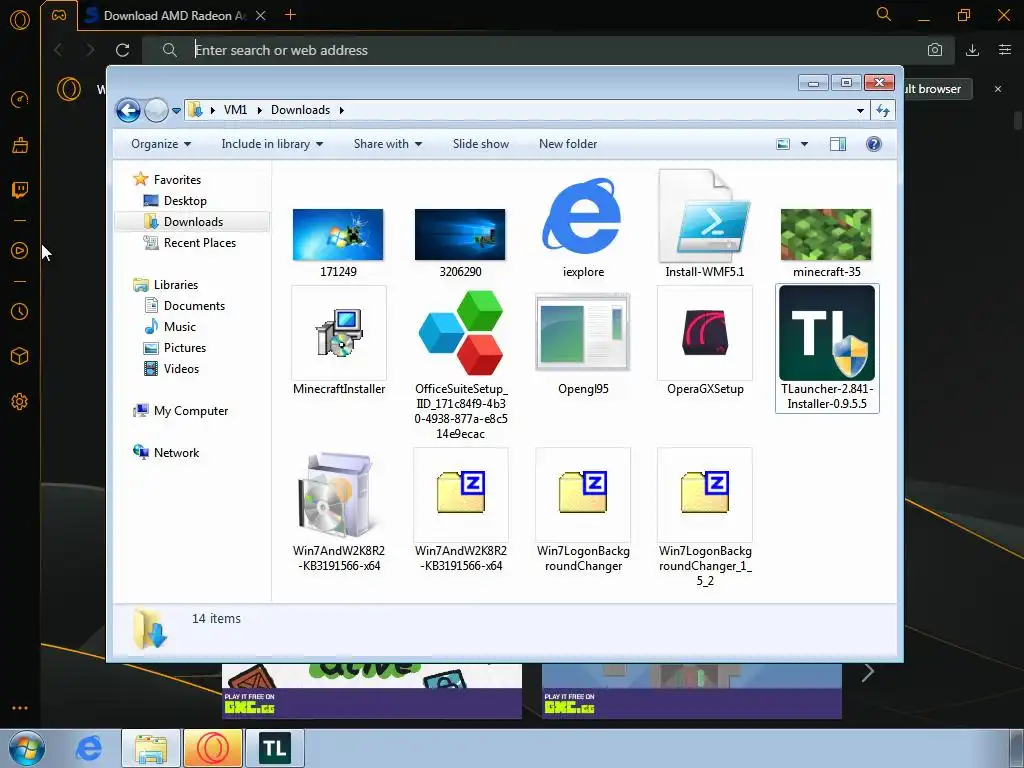The image size is (1024, 768).
Task: Open the view options dropdown arrow
Action: (805, 144)
